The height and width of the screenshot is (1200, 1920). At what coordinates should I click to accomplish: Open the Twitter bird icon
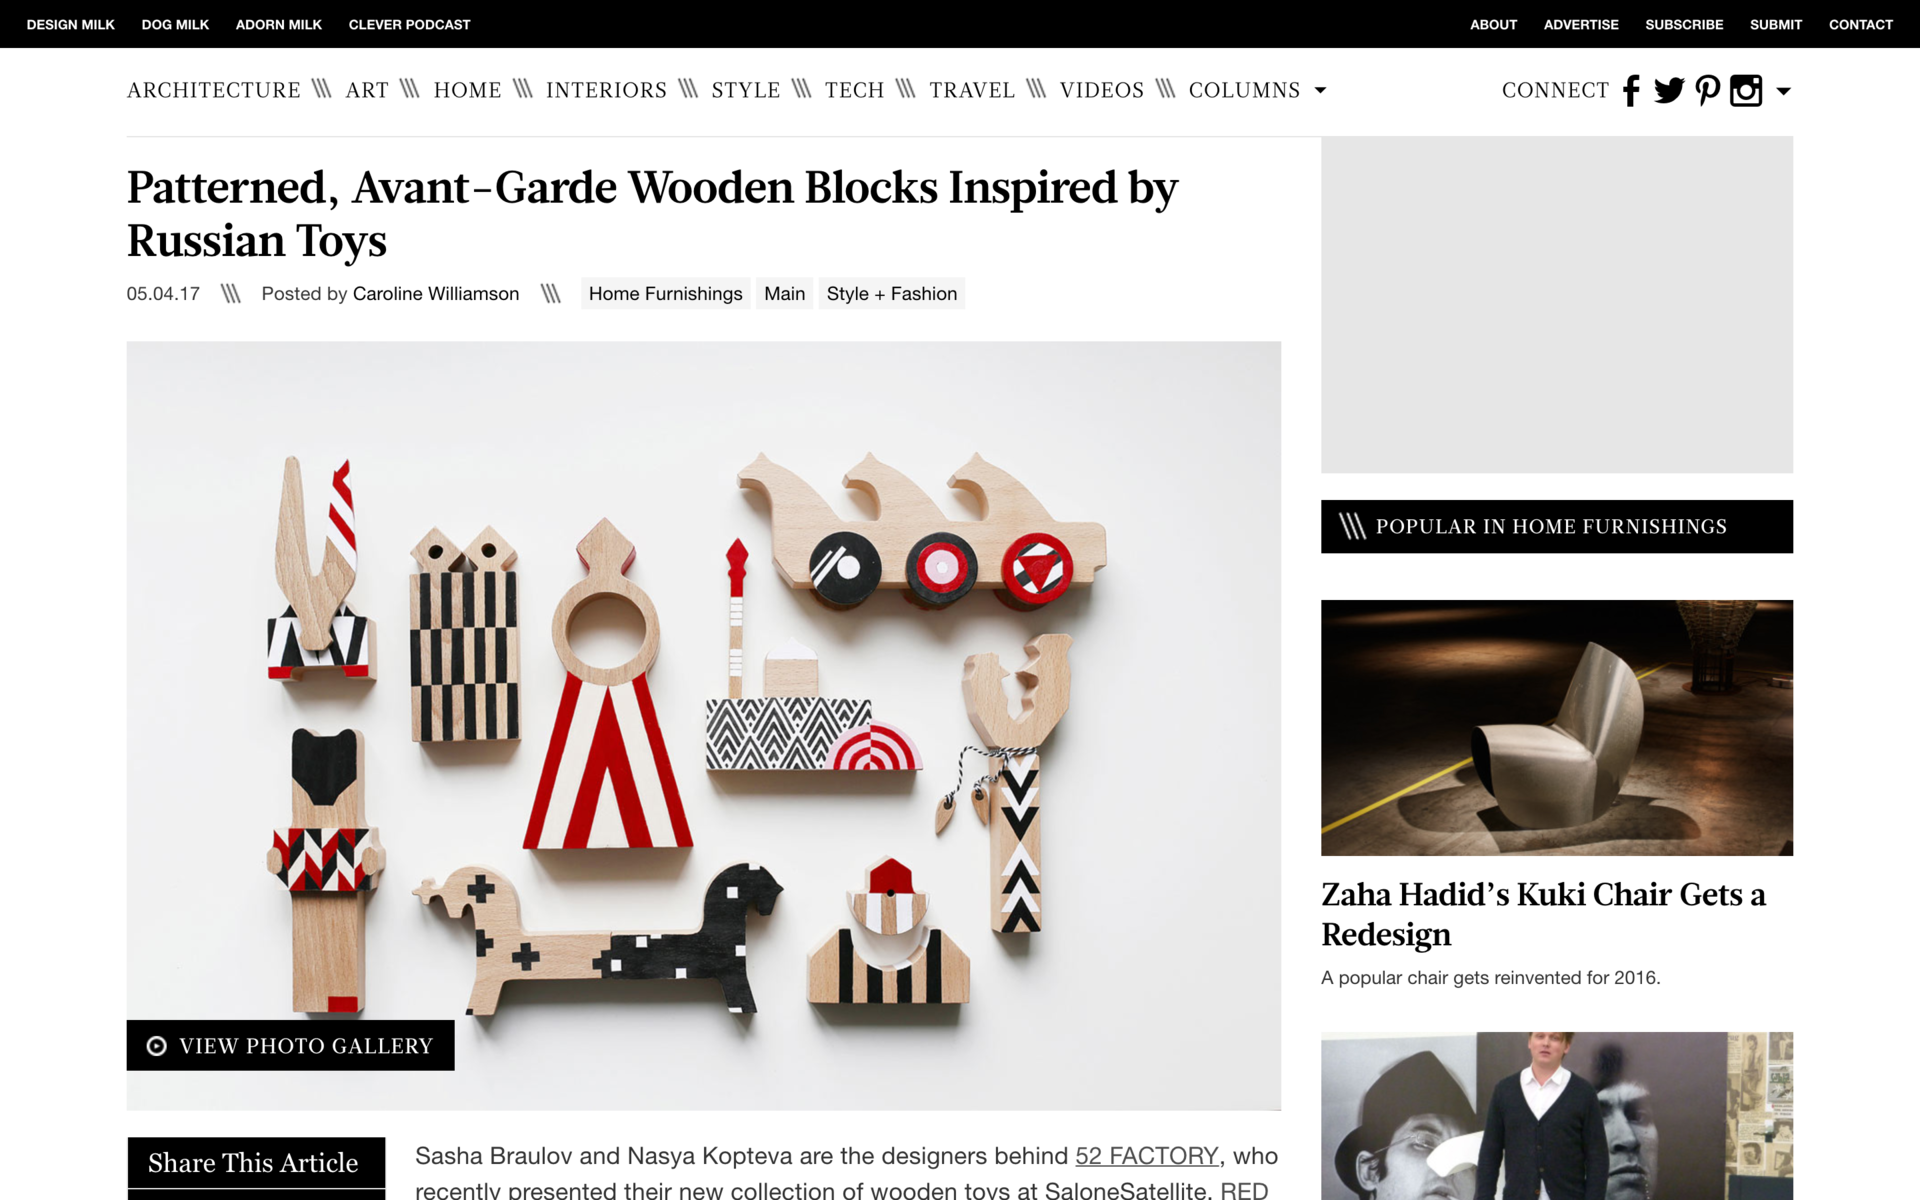[x=1669, y=91]
